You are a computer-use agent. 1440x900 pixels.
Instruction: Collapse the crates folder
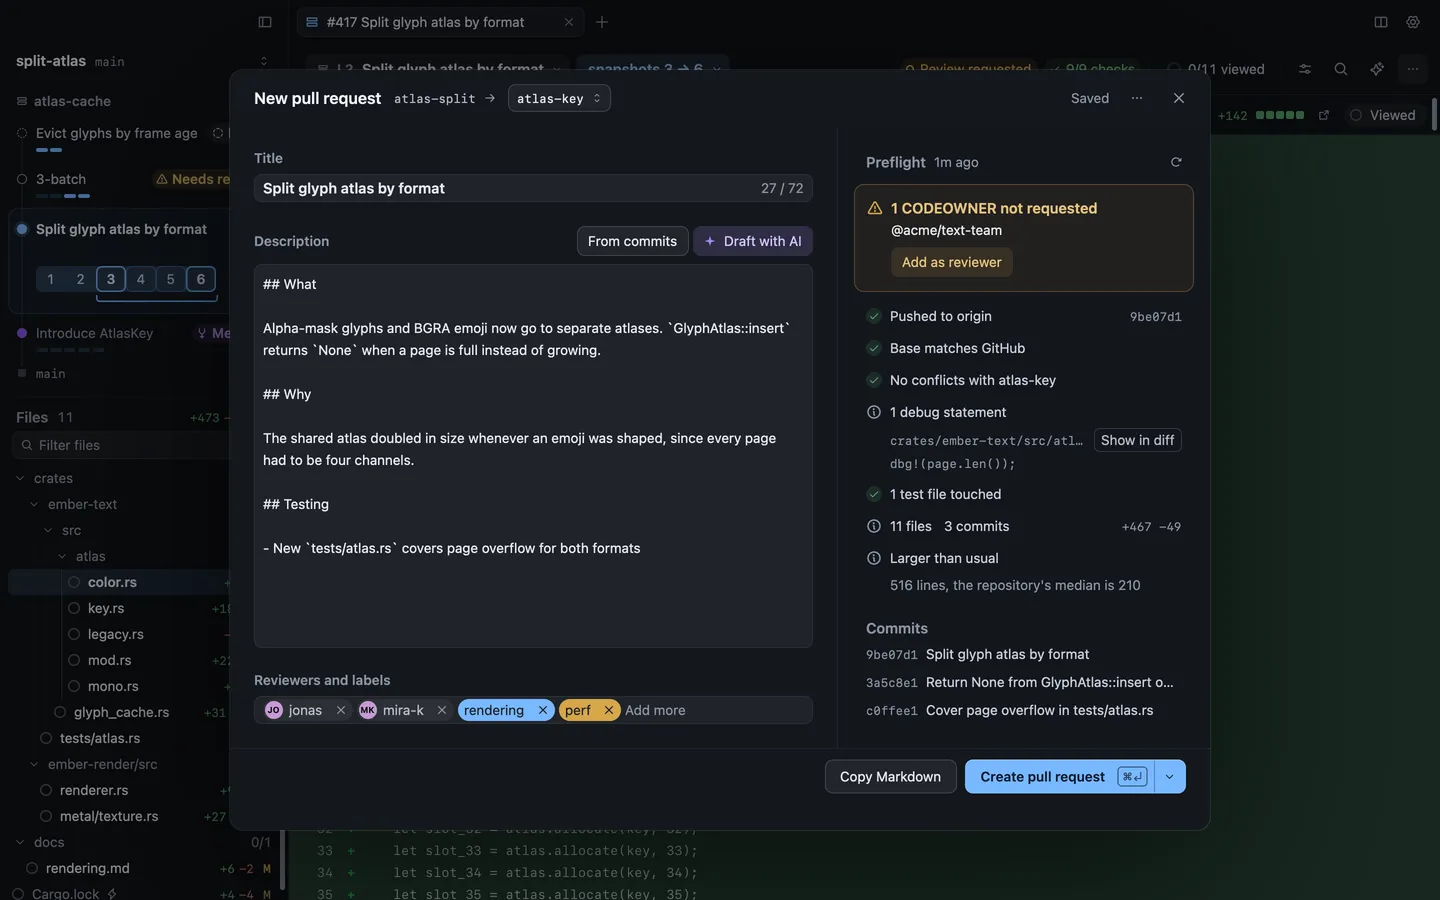(20, 478)
